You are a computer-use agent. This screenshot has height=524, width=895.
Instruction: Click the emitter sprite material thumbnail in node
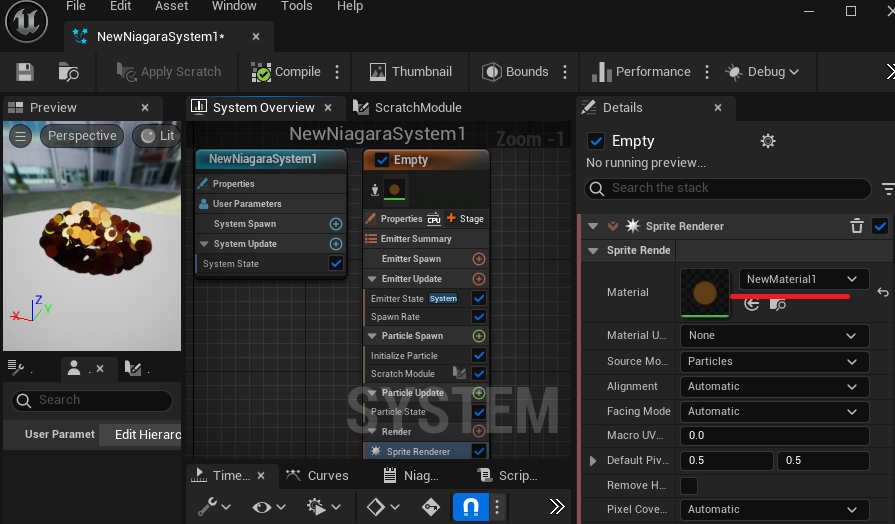tap(394, 190)
